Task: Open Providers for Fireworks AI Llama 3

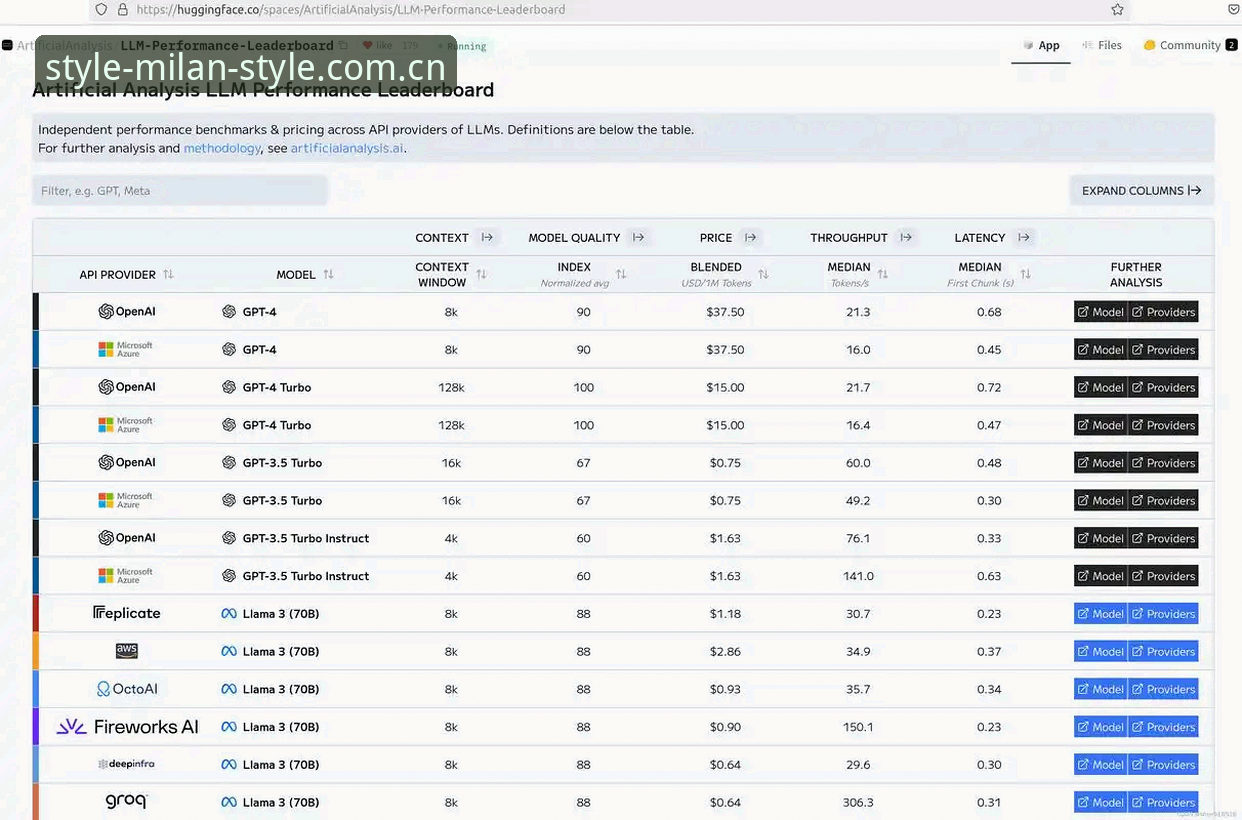Action: click(x=1163, y=727)
